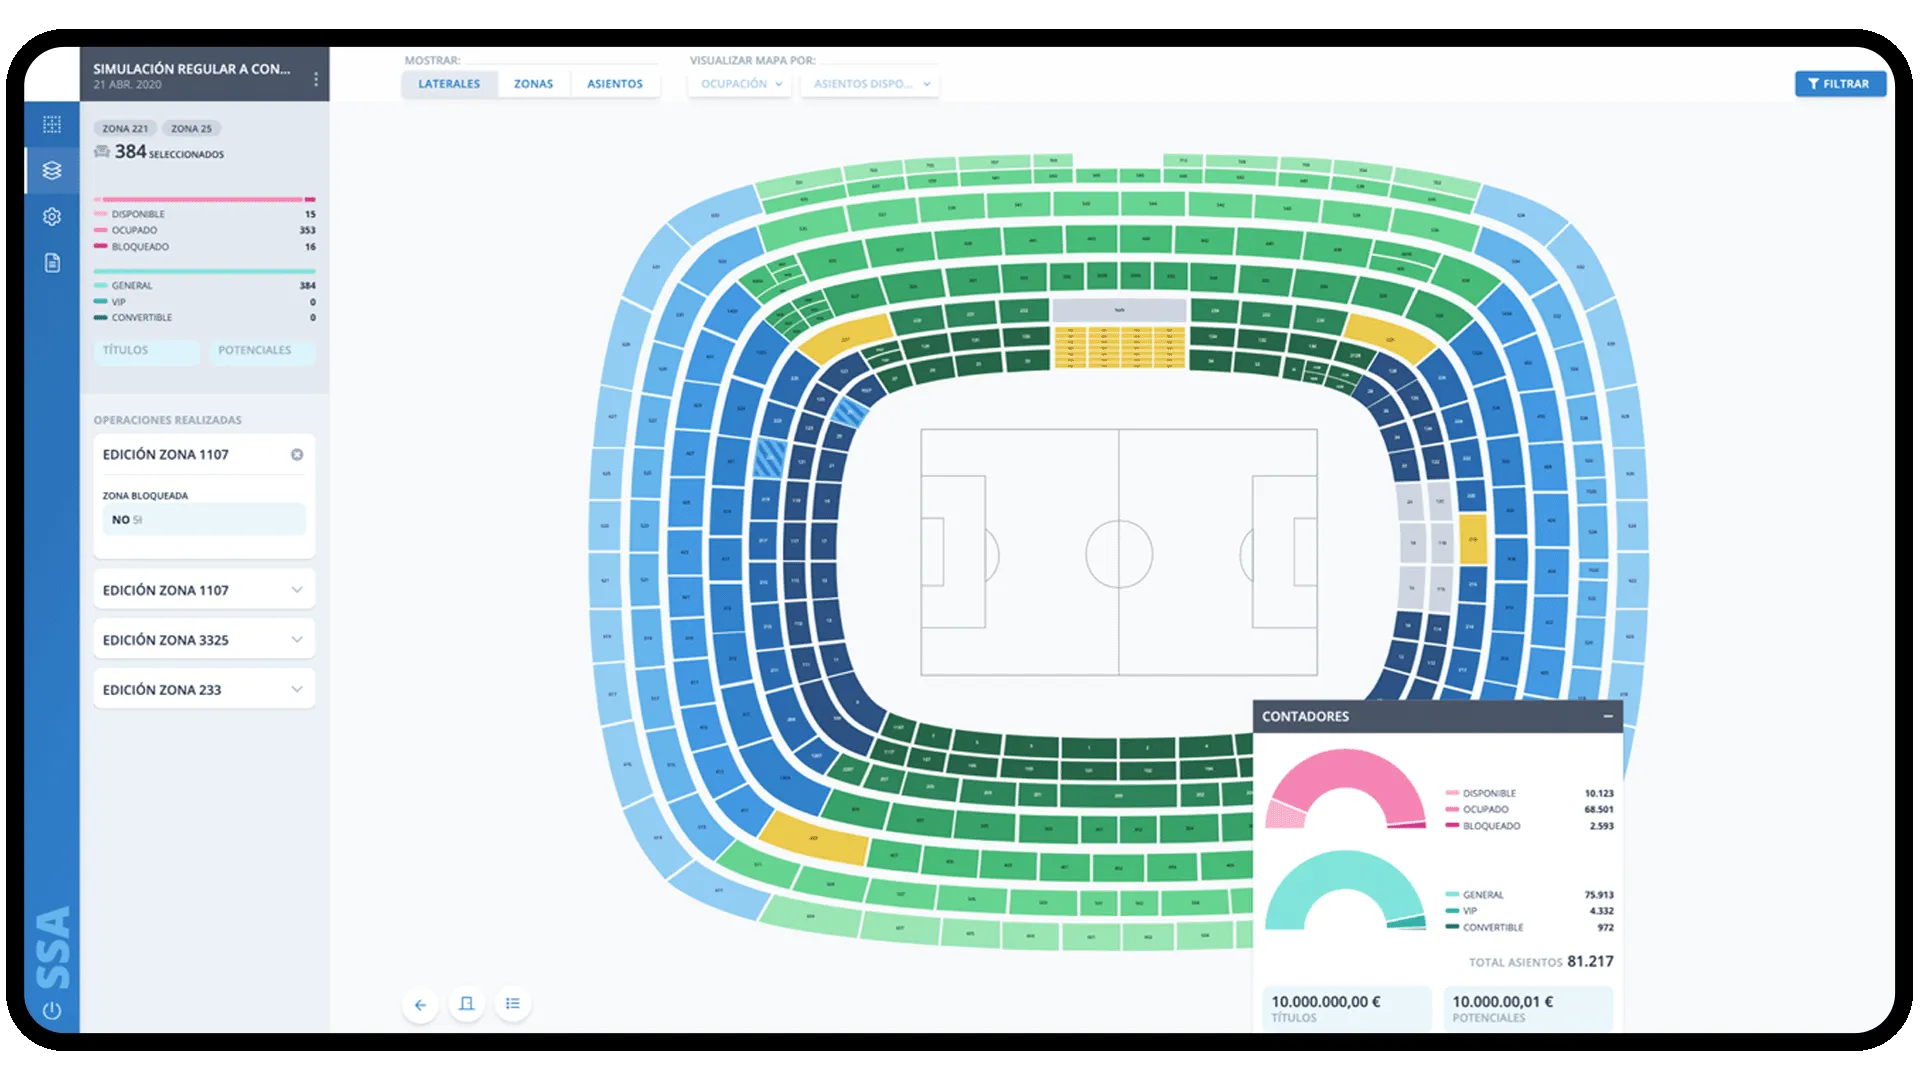1920x1080 pixels.
Task: Switch to the Zonas tab
Action: click(533, 84)
